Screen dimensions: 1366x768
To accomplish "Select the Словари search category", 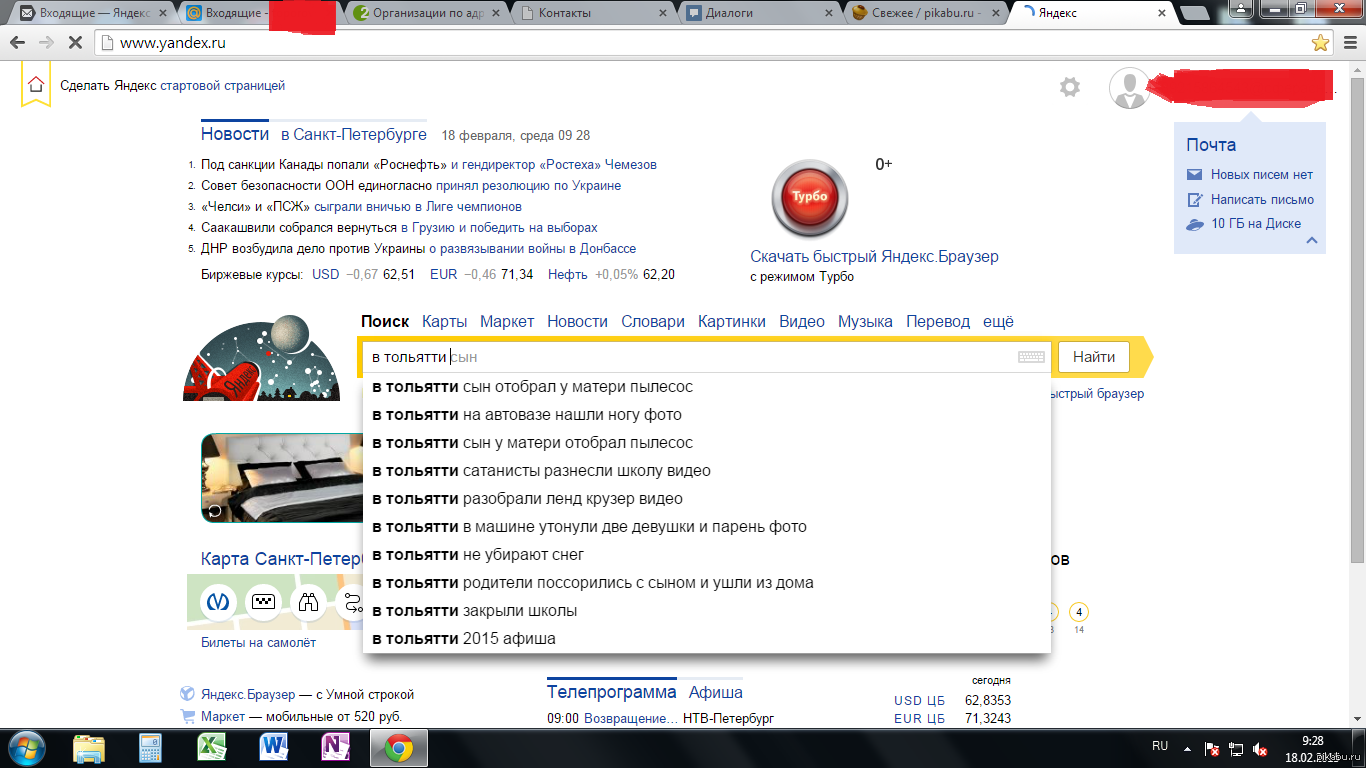I will tap(653, 321).
